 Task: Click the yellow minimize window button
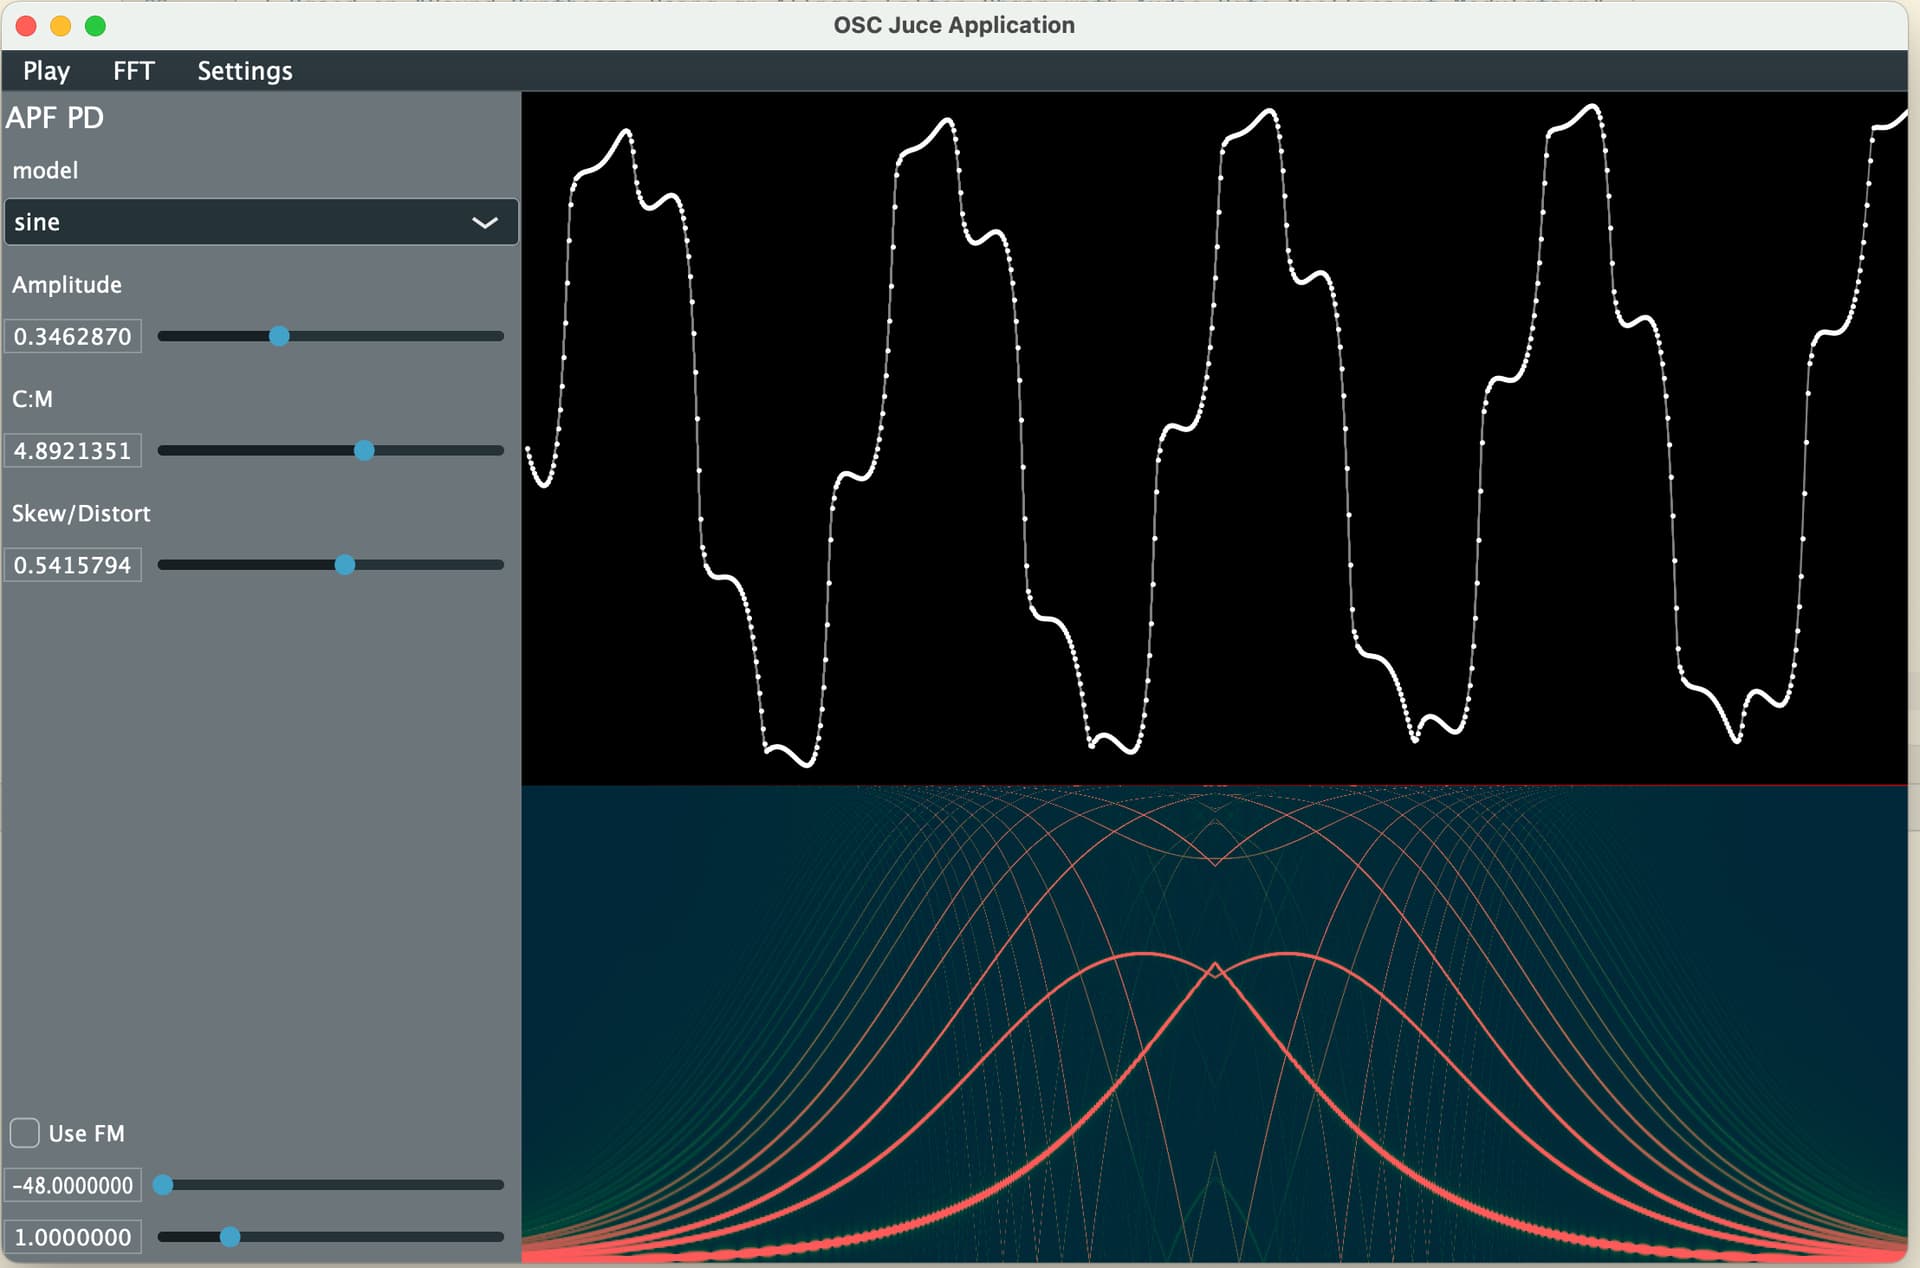(61, 26)
